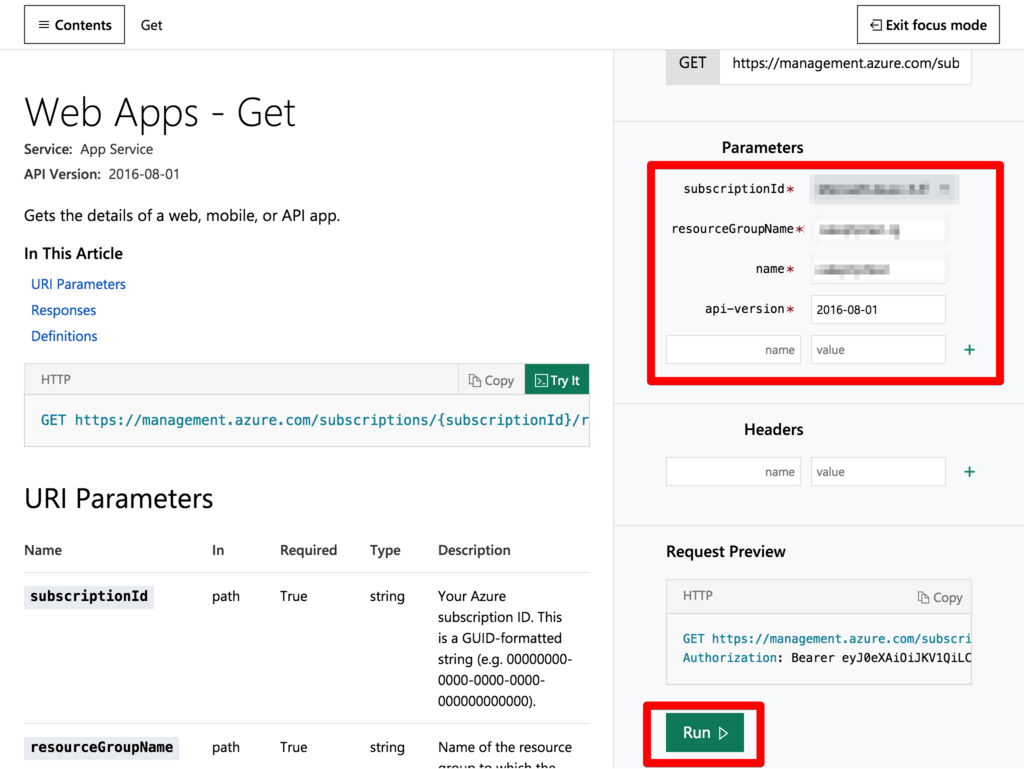The height and width of the screenshot is (769, 1024).
Task: Copy the Request Preview HTTP code
Action: 940,597
